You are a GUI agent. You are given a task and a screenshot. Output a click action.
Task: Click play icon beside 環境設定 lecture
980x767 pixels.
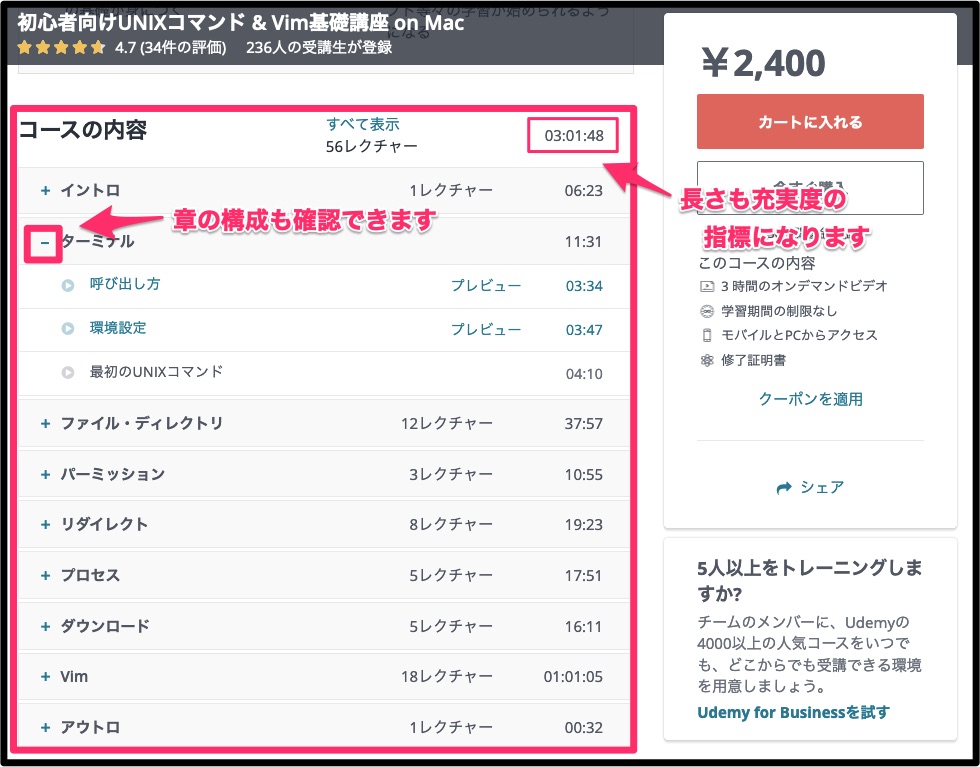pos(68,329)
